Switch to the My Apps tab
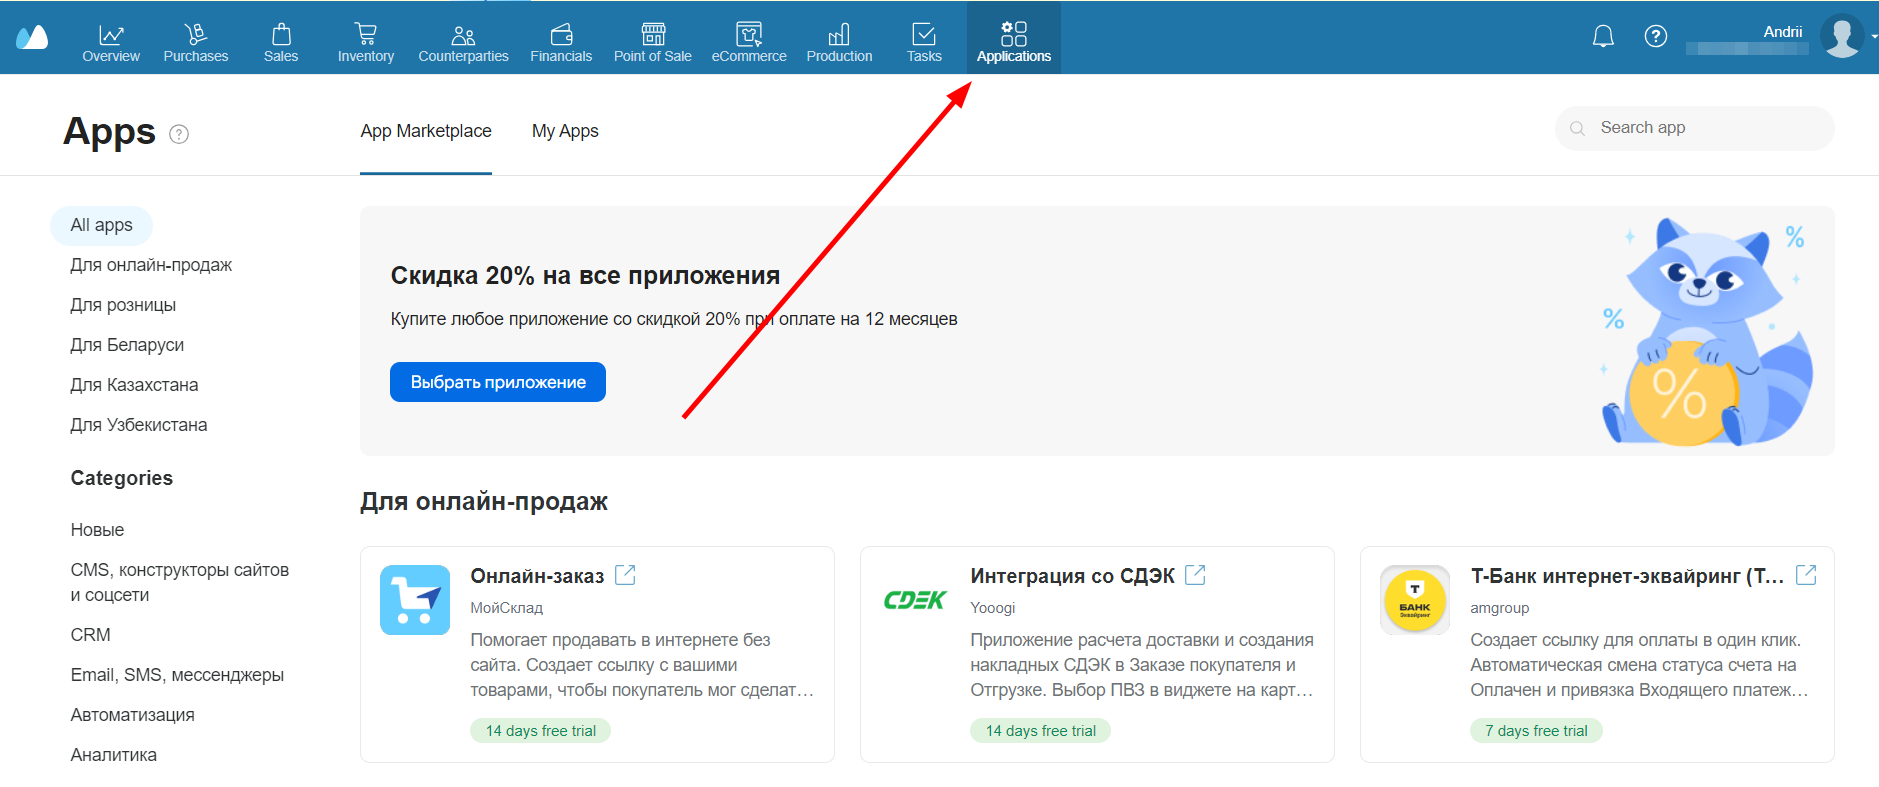Viewport: 1879px width, 787px height. (x=565, y=131)
